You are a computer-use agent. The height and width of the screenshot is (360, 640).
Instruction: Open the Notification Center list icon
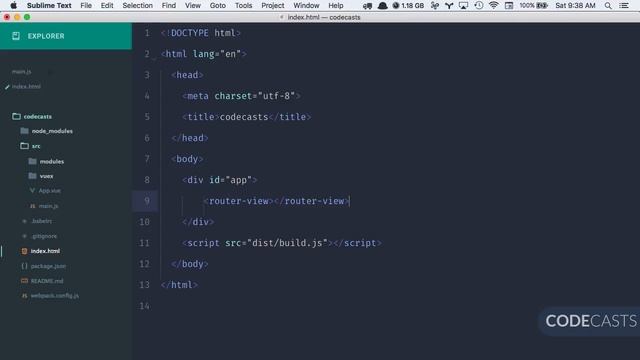[x=624, y=5]
